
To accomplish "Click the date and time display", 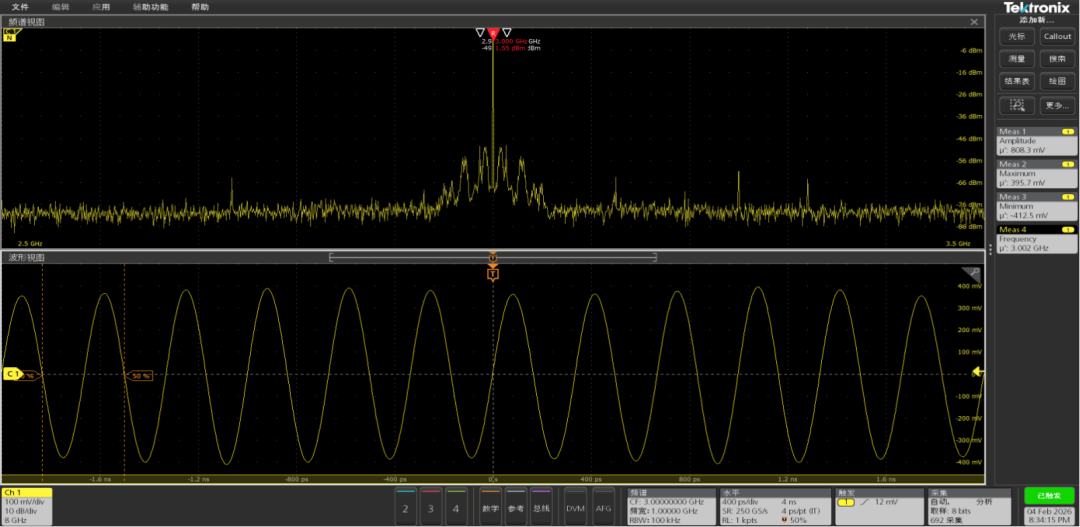I will pyautogui.click(x=1048, y=515).
